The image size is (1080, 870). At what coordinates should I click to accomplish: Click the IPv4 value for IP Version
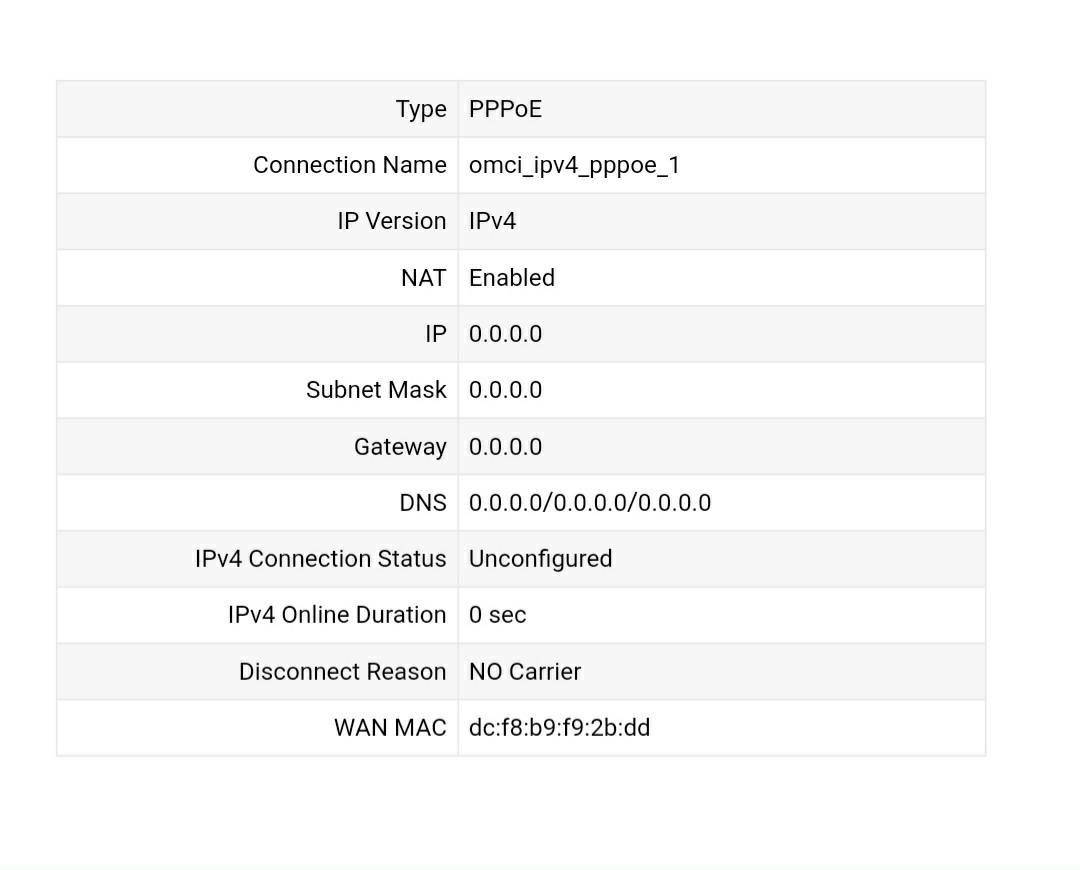(492, 221)
